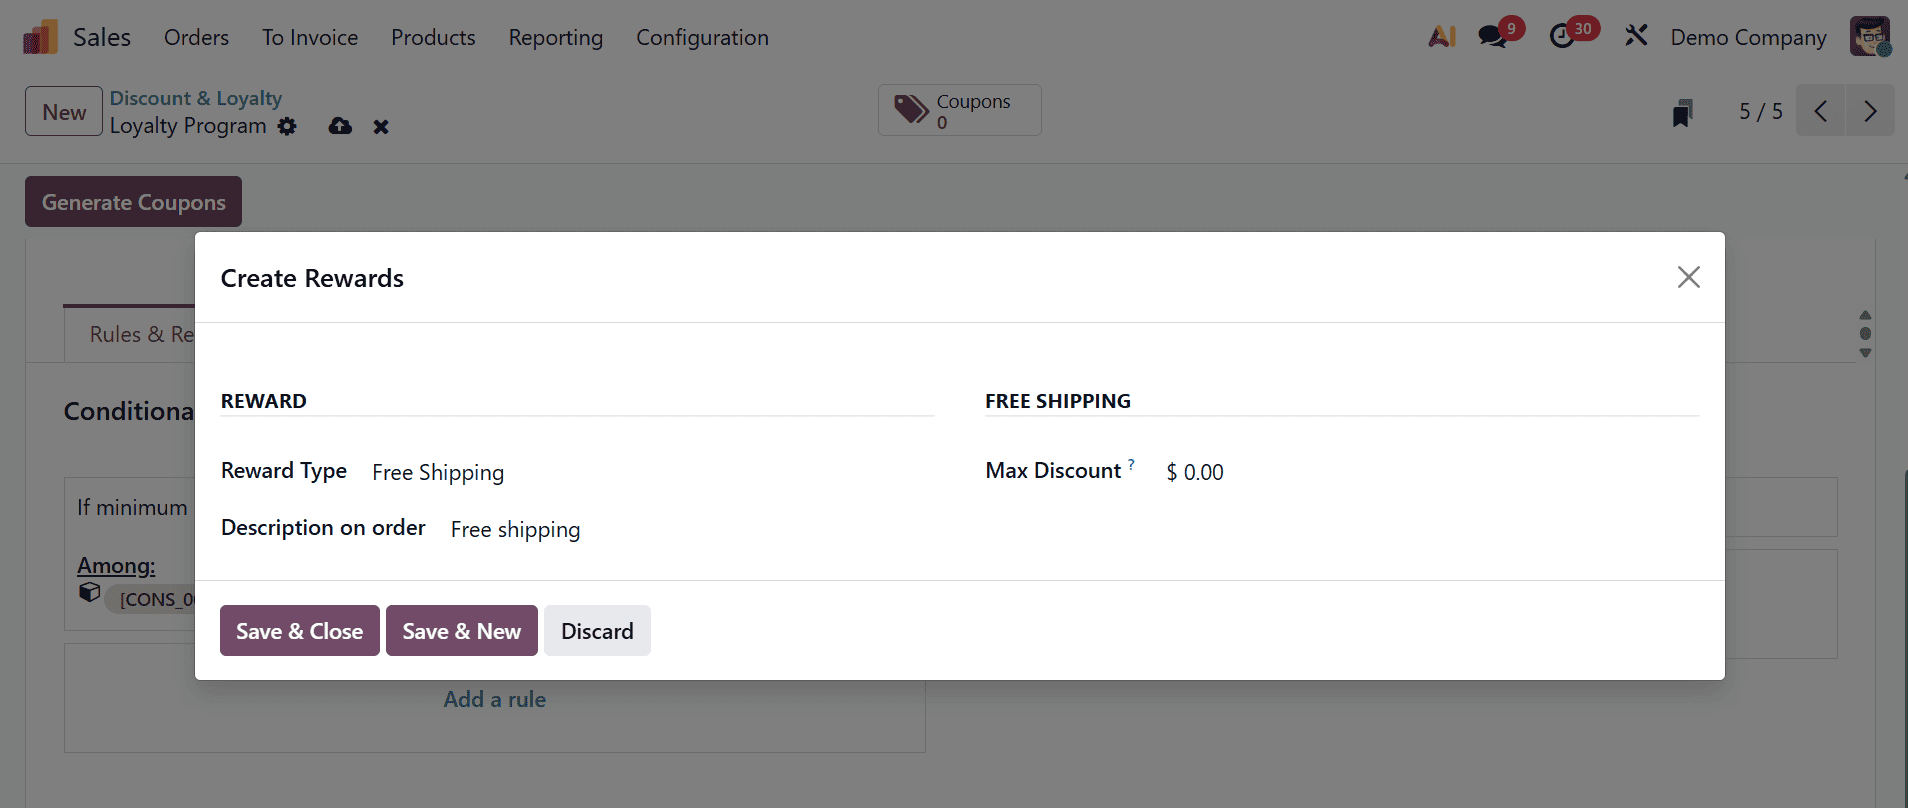Discard changes via the breadcrumb X icon
This screenshot has height=808, width=1908.
pos(381,127)
